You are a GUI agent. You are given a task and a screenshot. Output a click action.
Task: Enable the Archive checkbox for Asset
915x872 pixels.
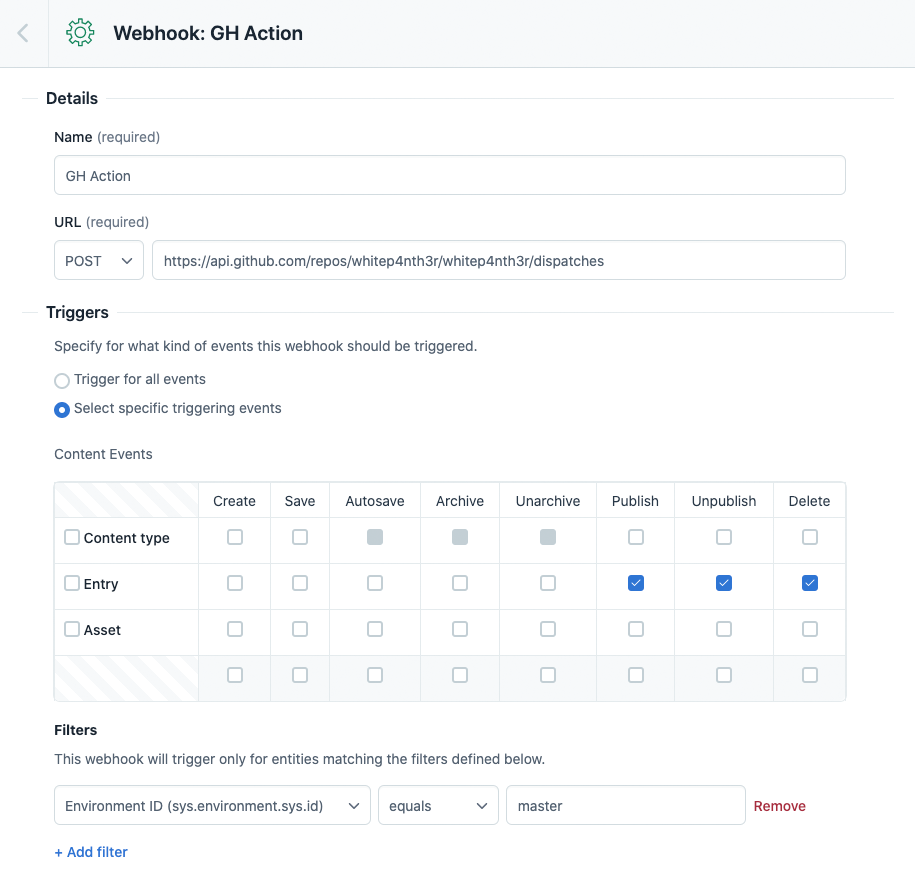(459, 629)
